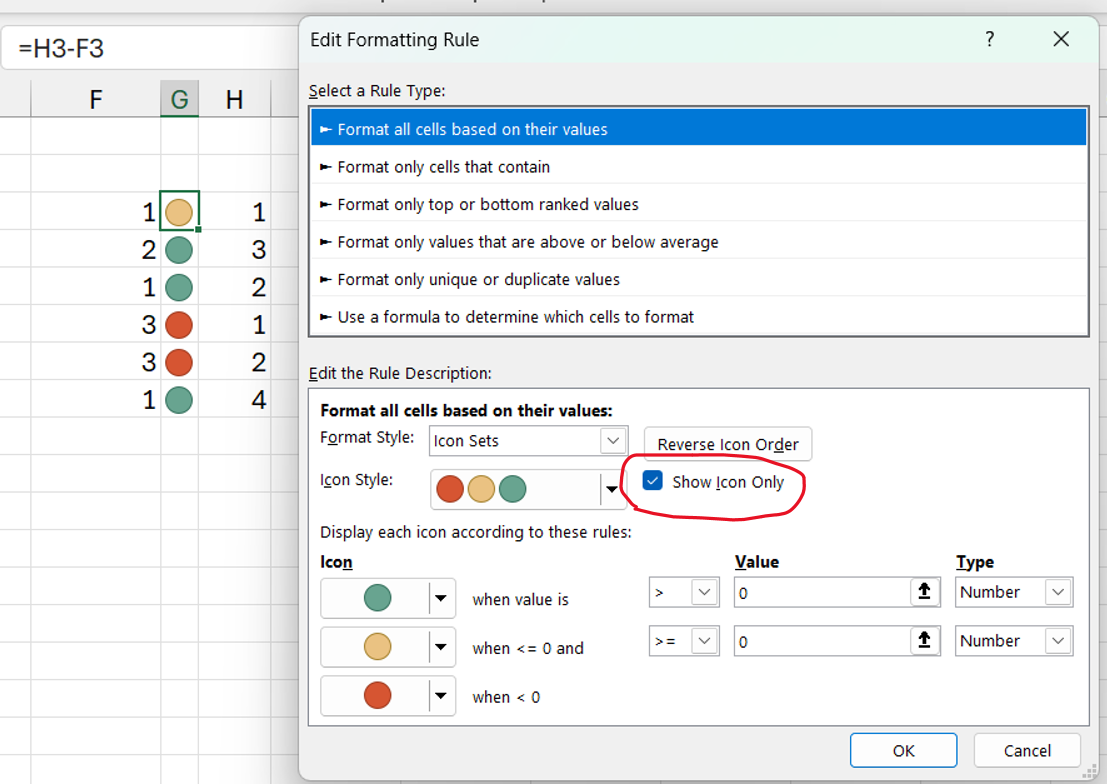Click the first rule's Value input field

pos(822,593)
